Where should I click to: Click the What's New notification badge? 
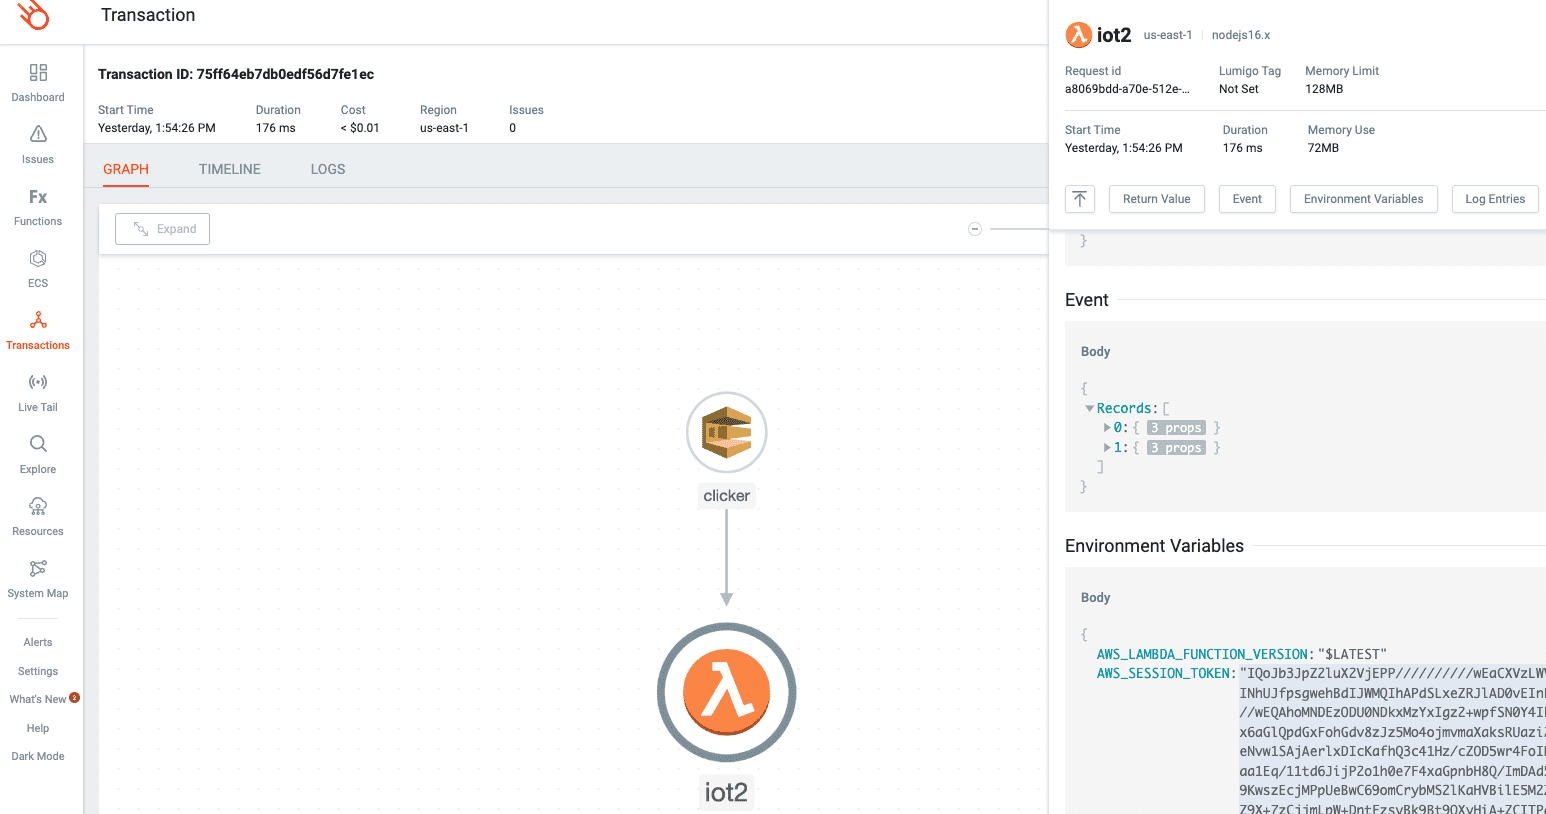coord(74,698)
